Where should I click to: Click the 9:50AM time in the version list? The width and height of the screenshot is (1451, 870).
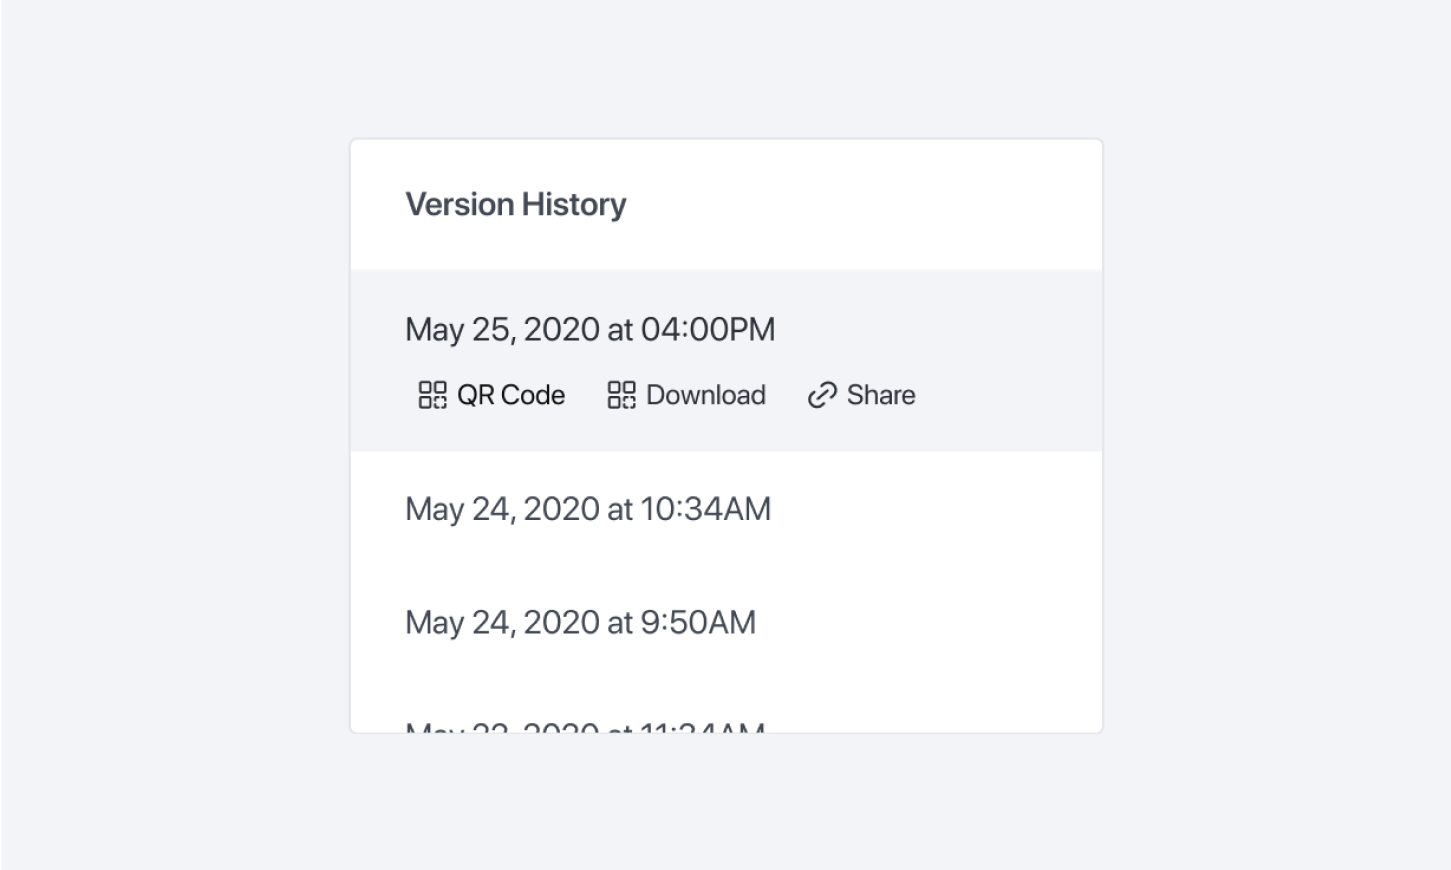pyautogui.click(x=698, y=622)
